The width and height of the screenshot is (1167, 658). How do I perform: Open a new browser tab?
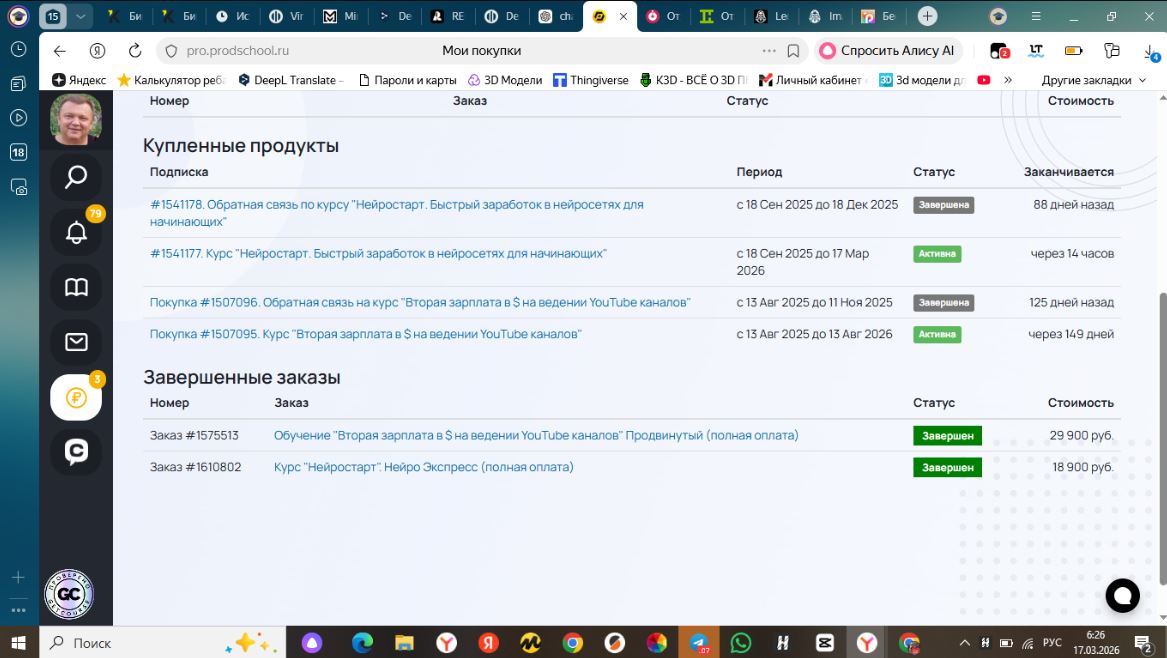pyautogui.click(x=927, y=16)
